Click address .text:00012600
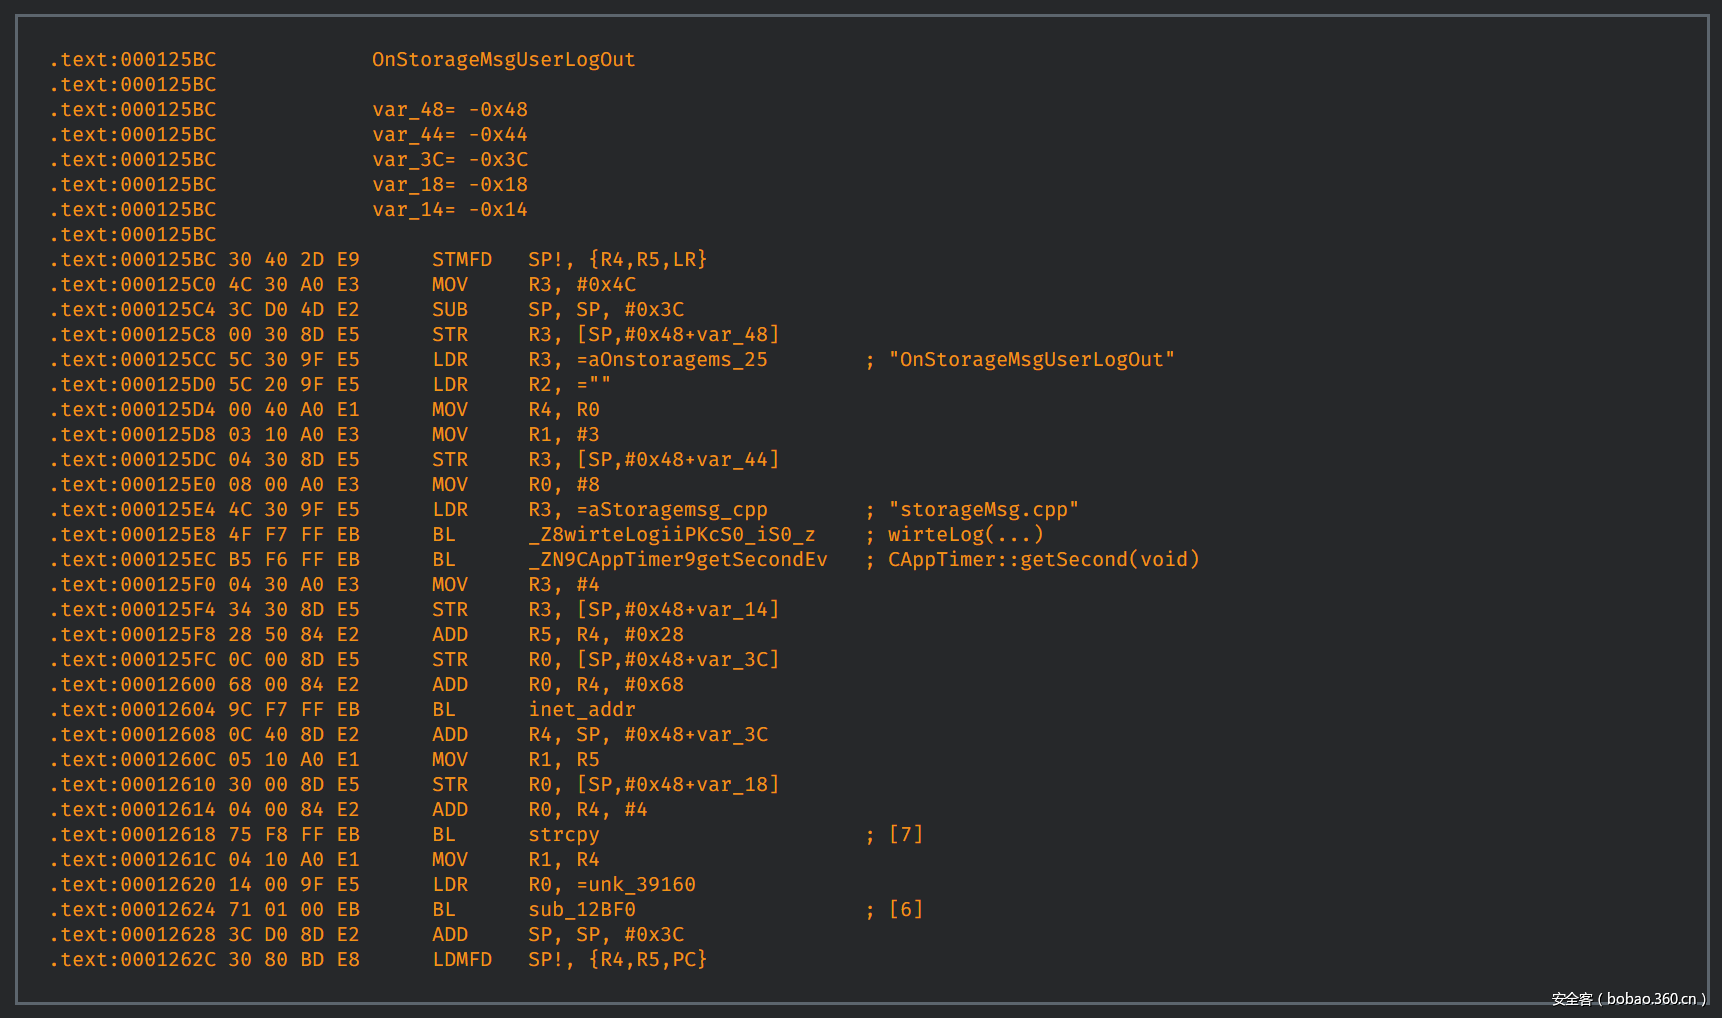 coord(133,685)
